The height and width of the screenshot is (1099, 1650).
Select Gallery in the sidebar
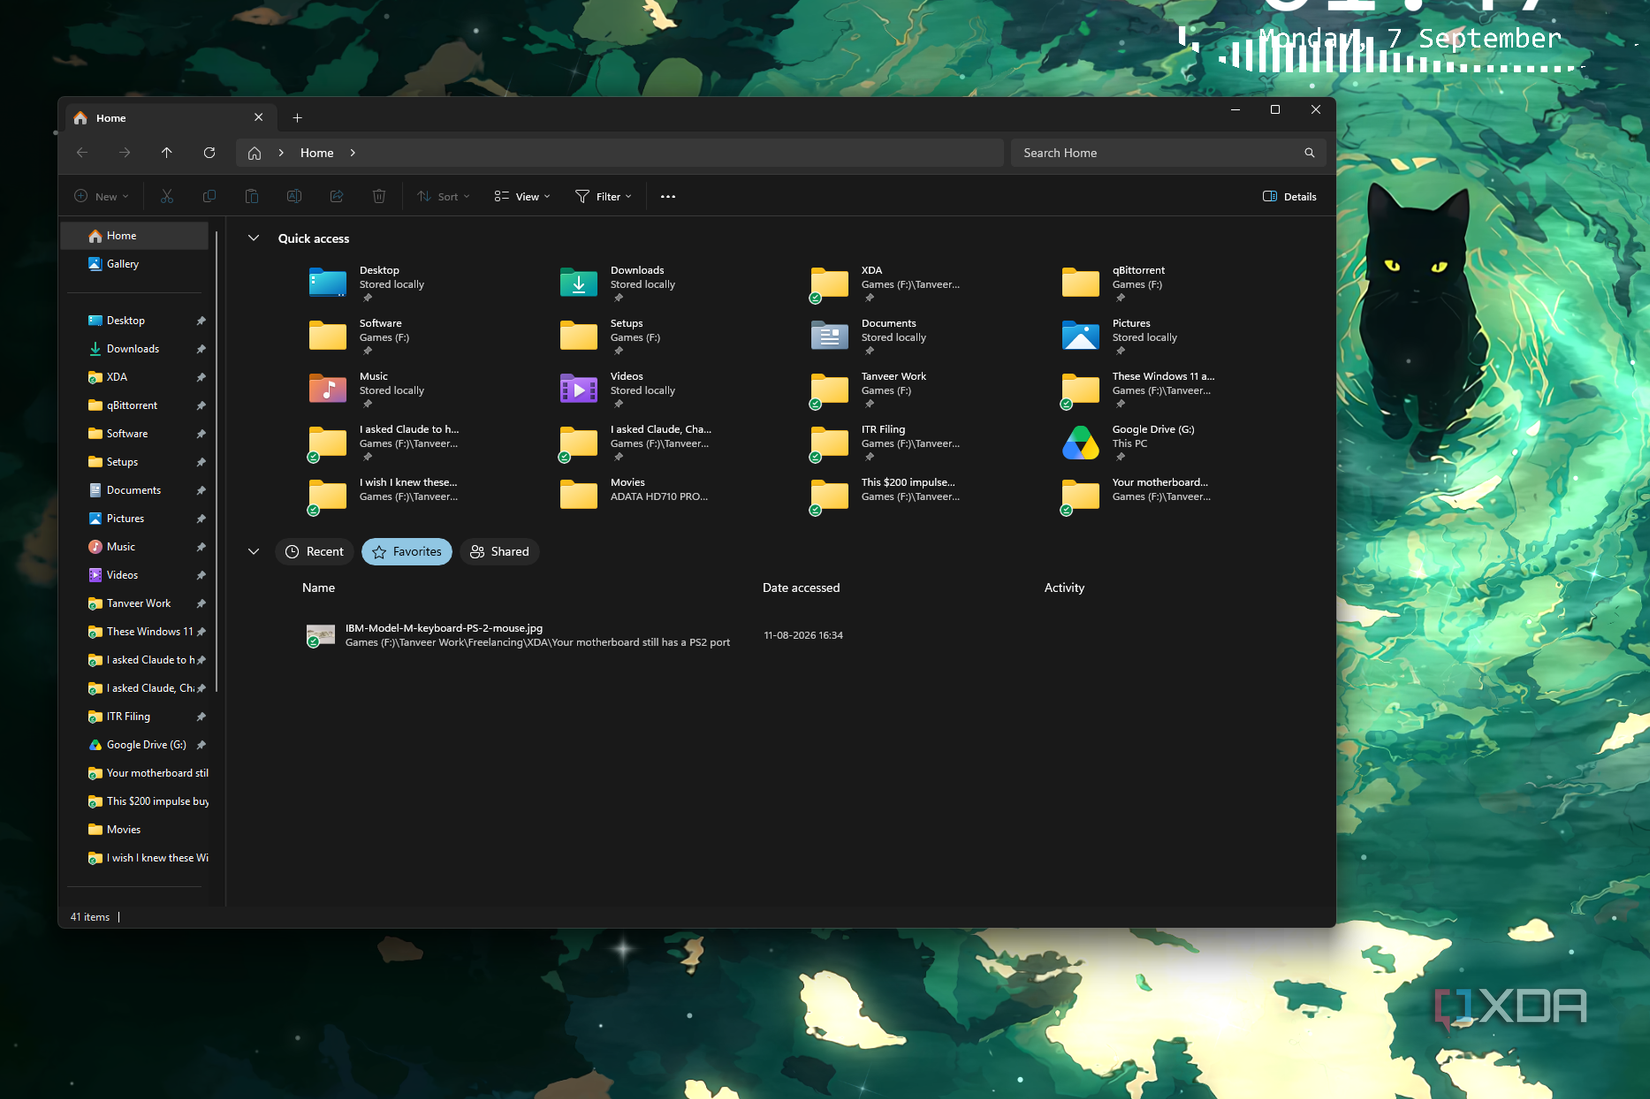(135, 264)
